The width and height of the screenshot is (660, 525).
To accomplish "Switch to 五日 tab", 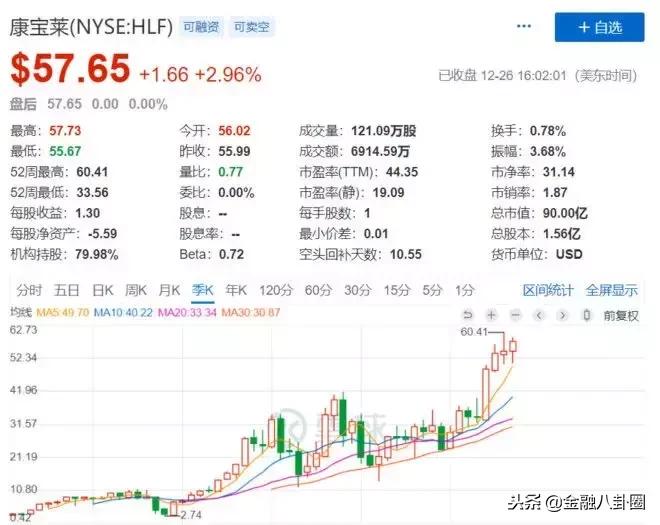I will tap(67, 290).
